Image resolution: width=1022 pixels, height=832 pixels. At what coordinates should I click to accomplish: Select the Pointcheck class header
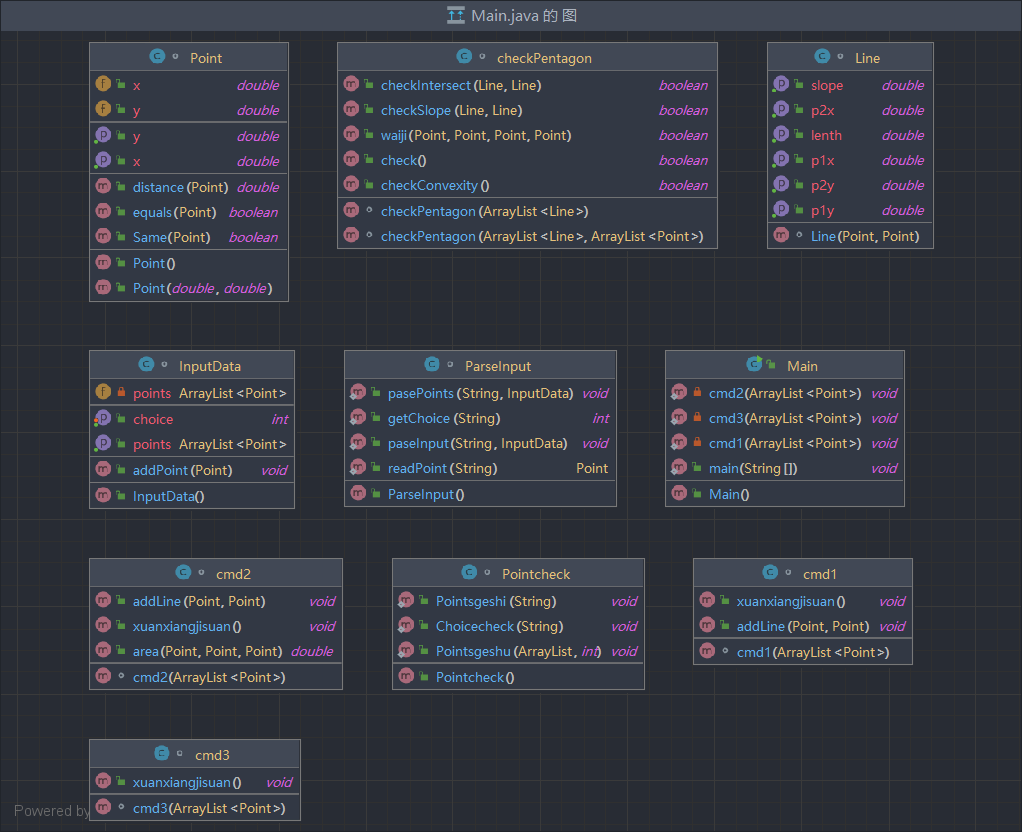tap(518, 573)
